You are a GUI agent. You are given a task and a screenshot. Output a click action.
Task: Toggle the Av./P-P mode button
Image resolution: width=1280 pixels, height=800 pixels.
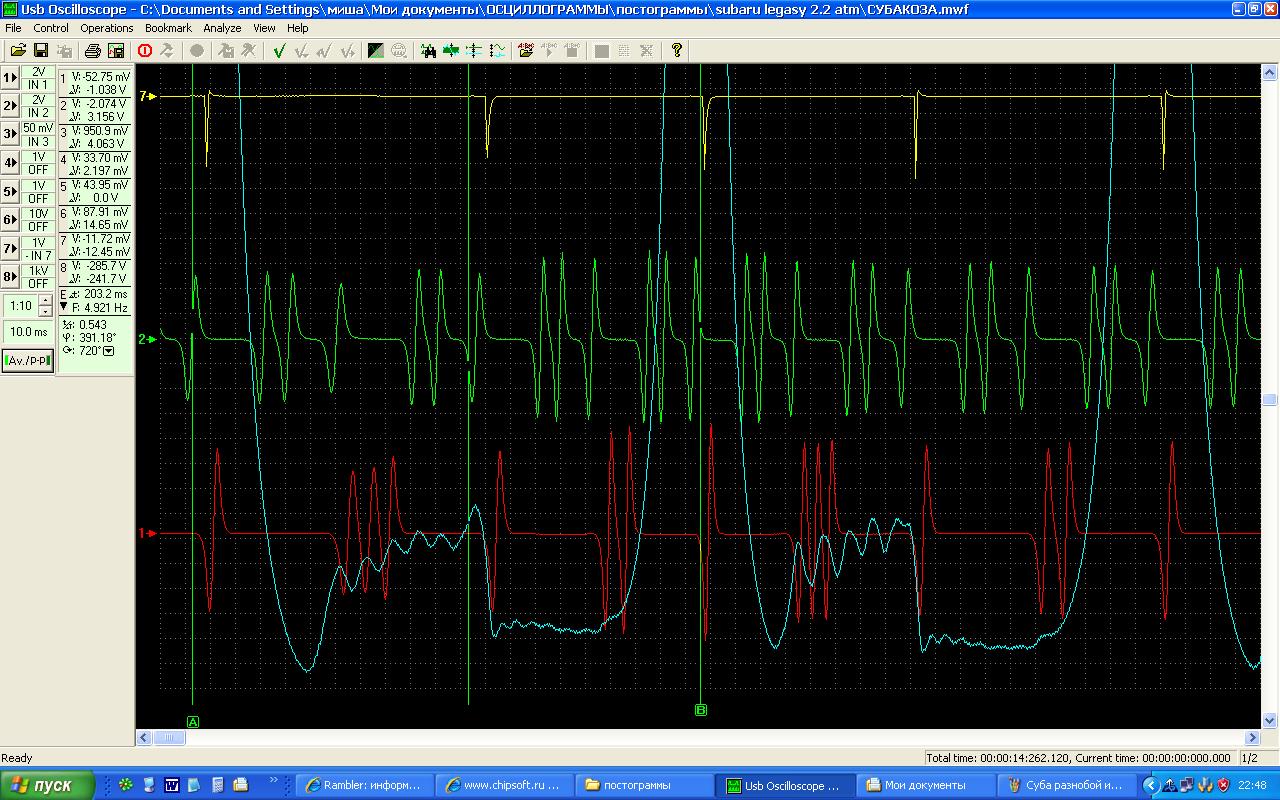click(x=28, y=361)
